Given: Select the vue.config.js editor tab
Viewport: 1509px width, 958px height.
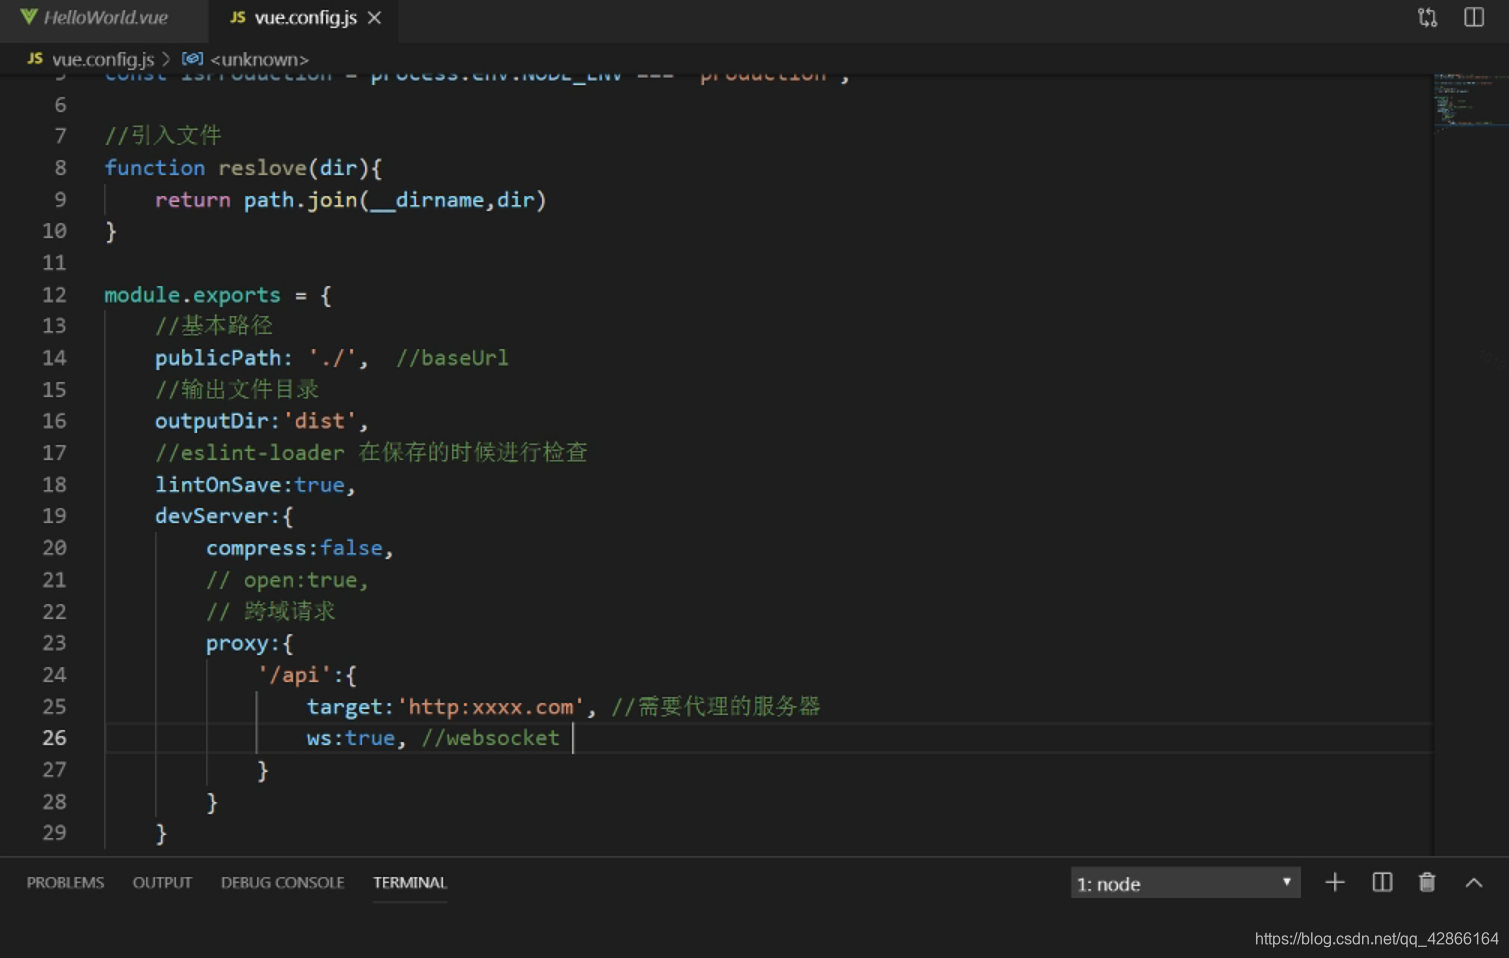Looking at the screenshot, I should [304, 18].
